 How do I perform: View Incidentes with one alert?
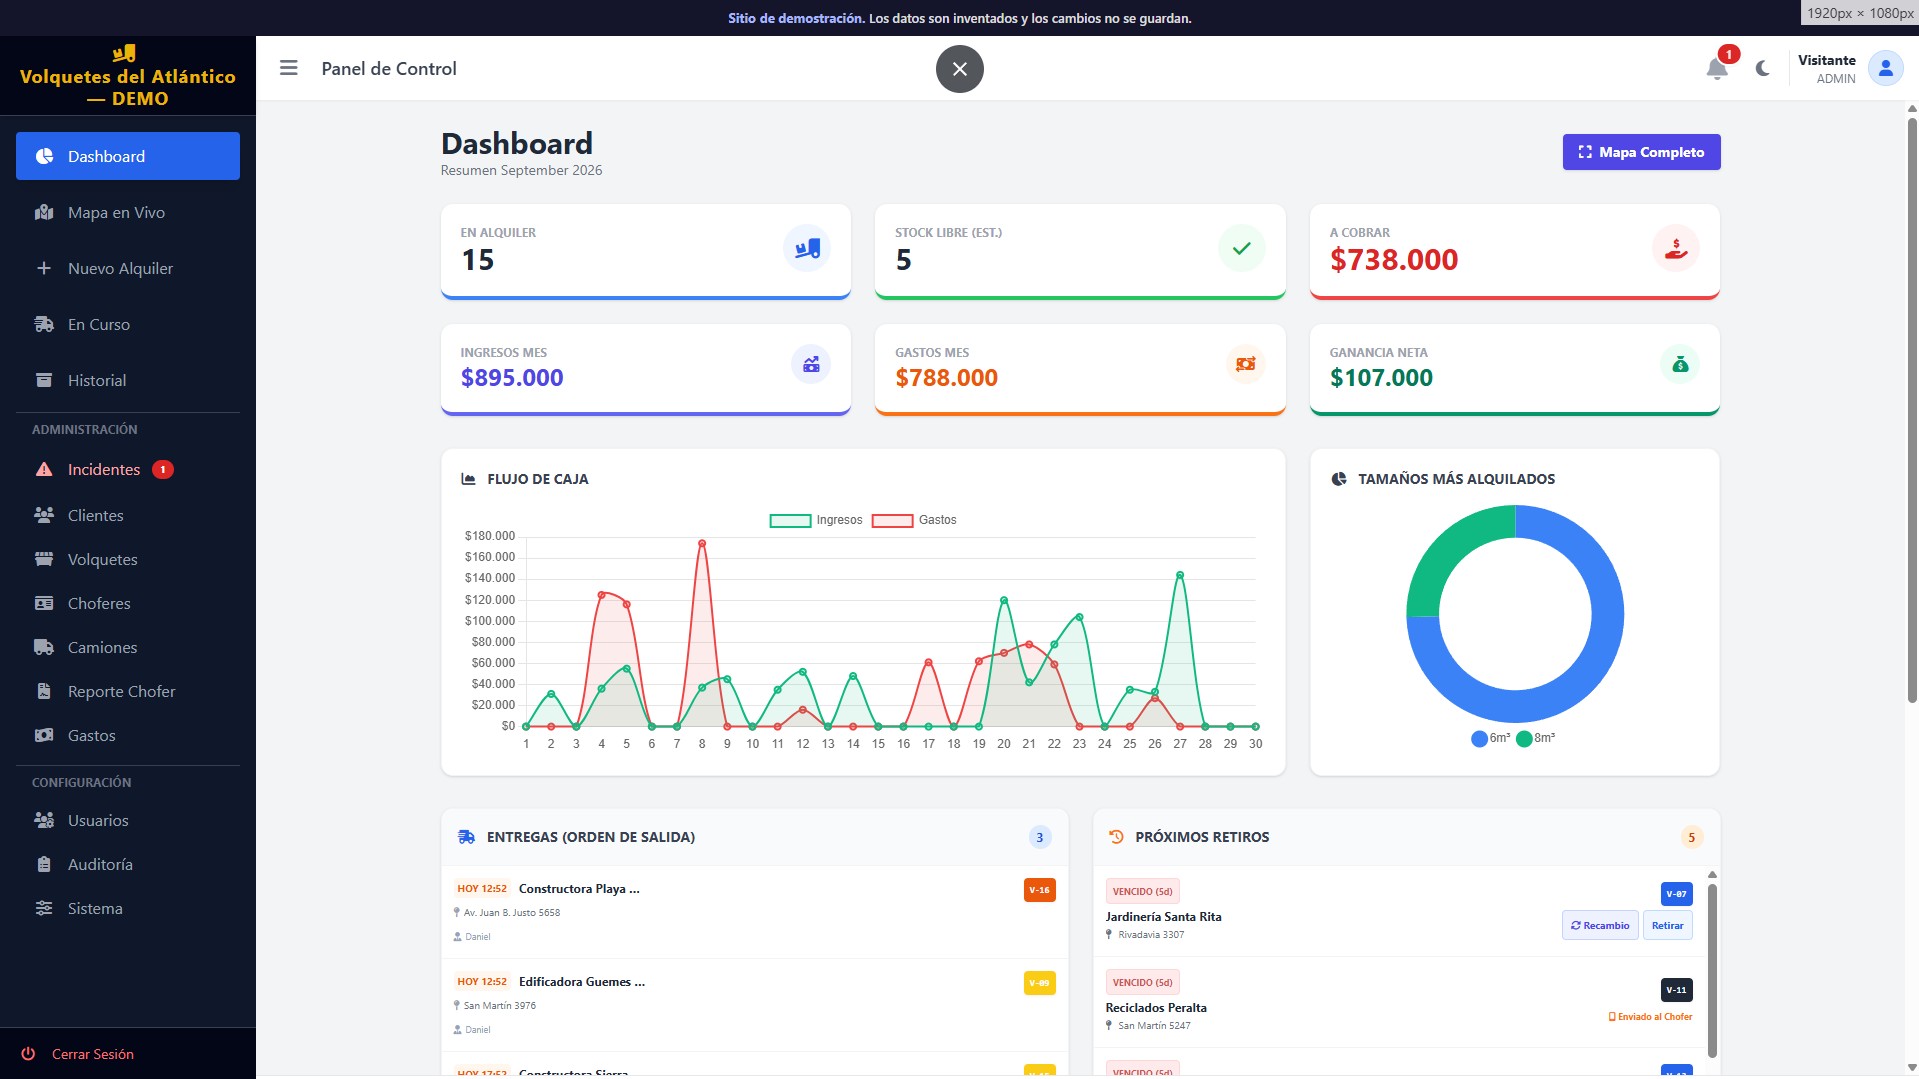click(x=128, y=469)
